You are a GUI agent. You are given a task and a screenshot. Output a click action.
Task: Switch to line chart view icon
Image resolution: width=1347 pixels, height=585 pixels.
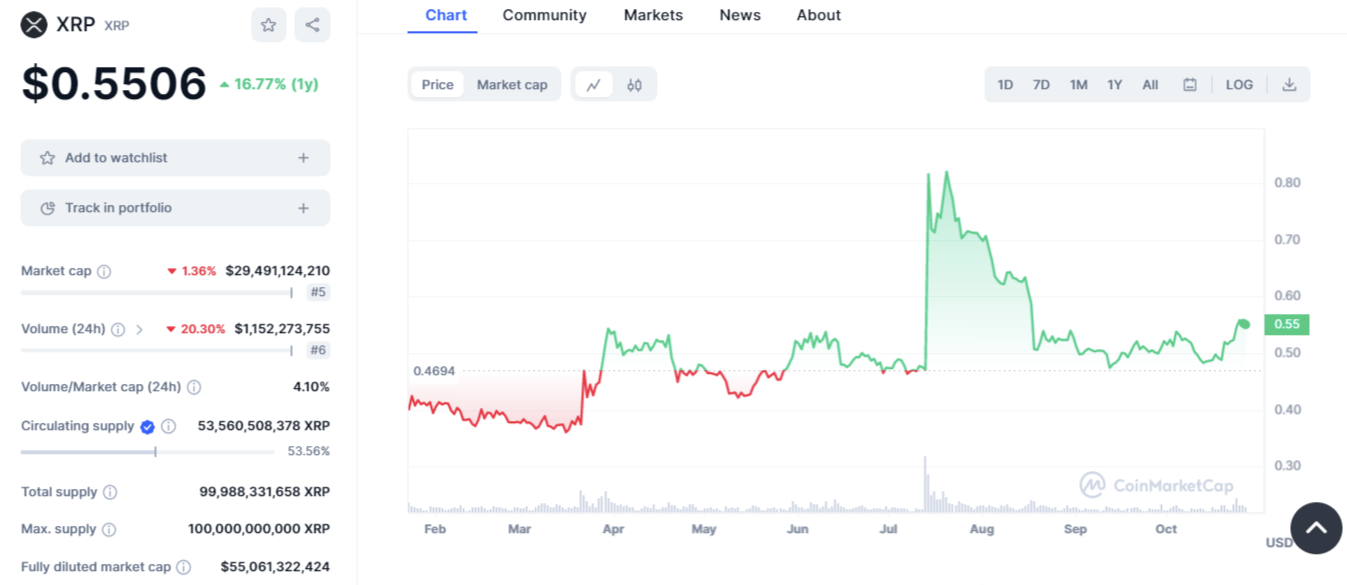coord(593,85)
